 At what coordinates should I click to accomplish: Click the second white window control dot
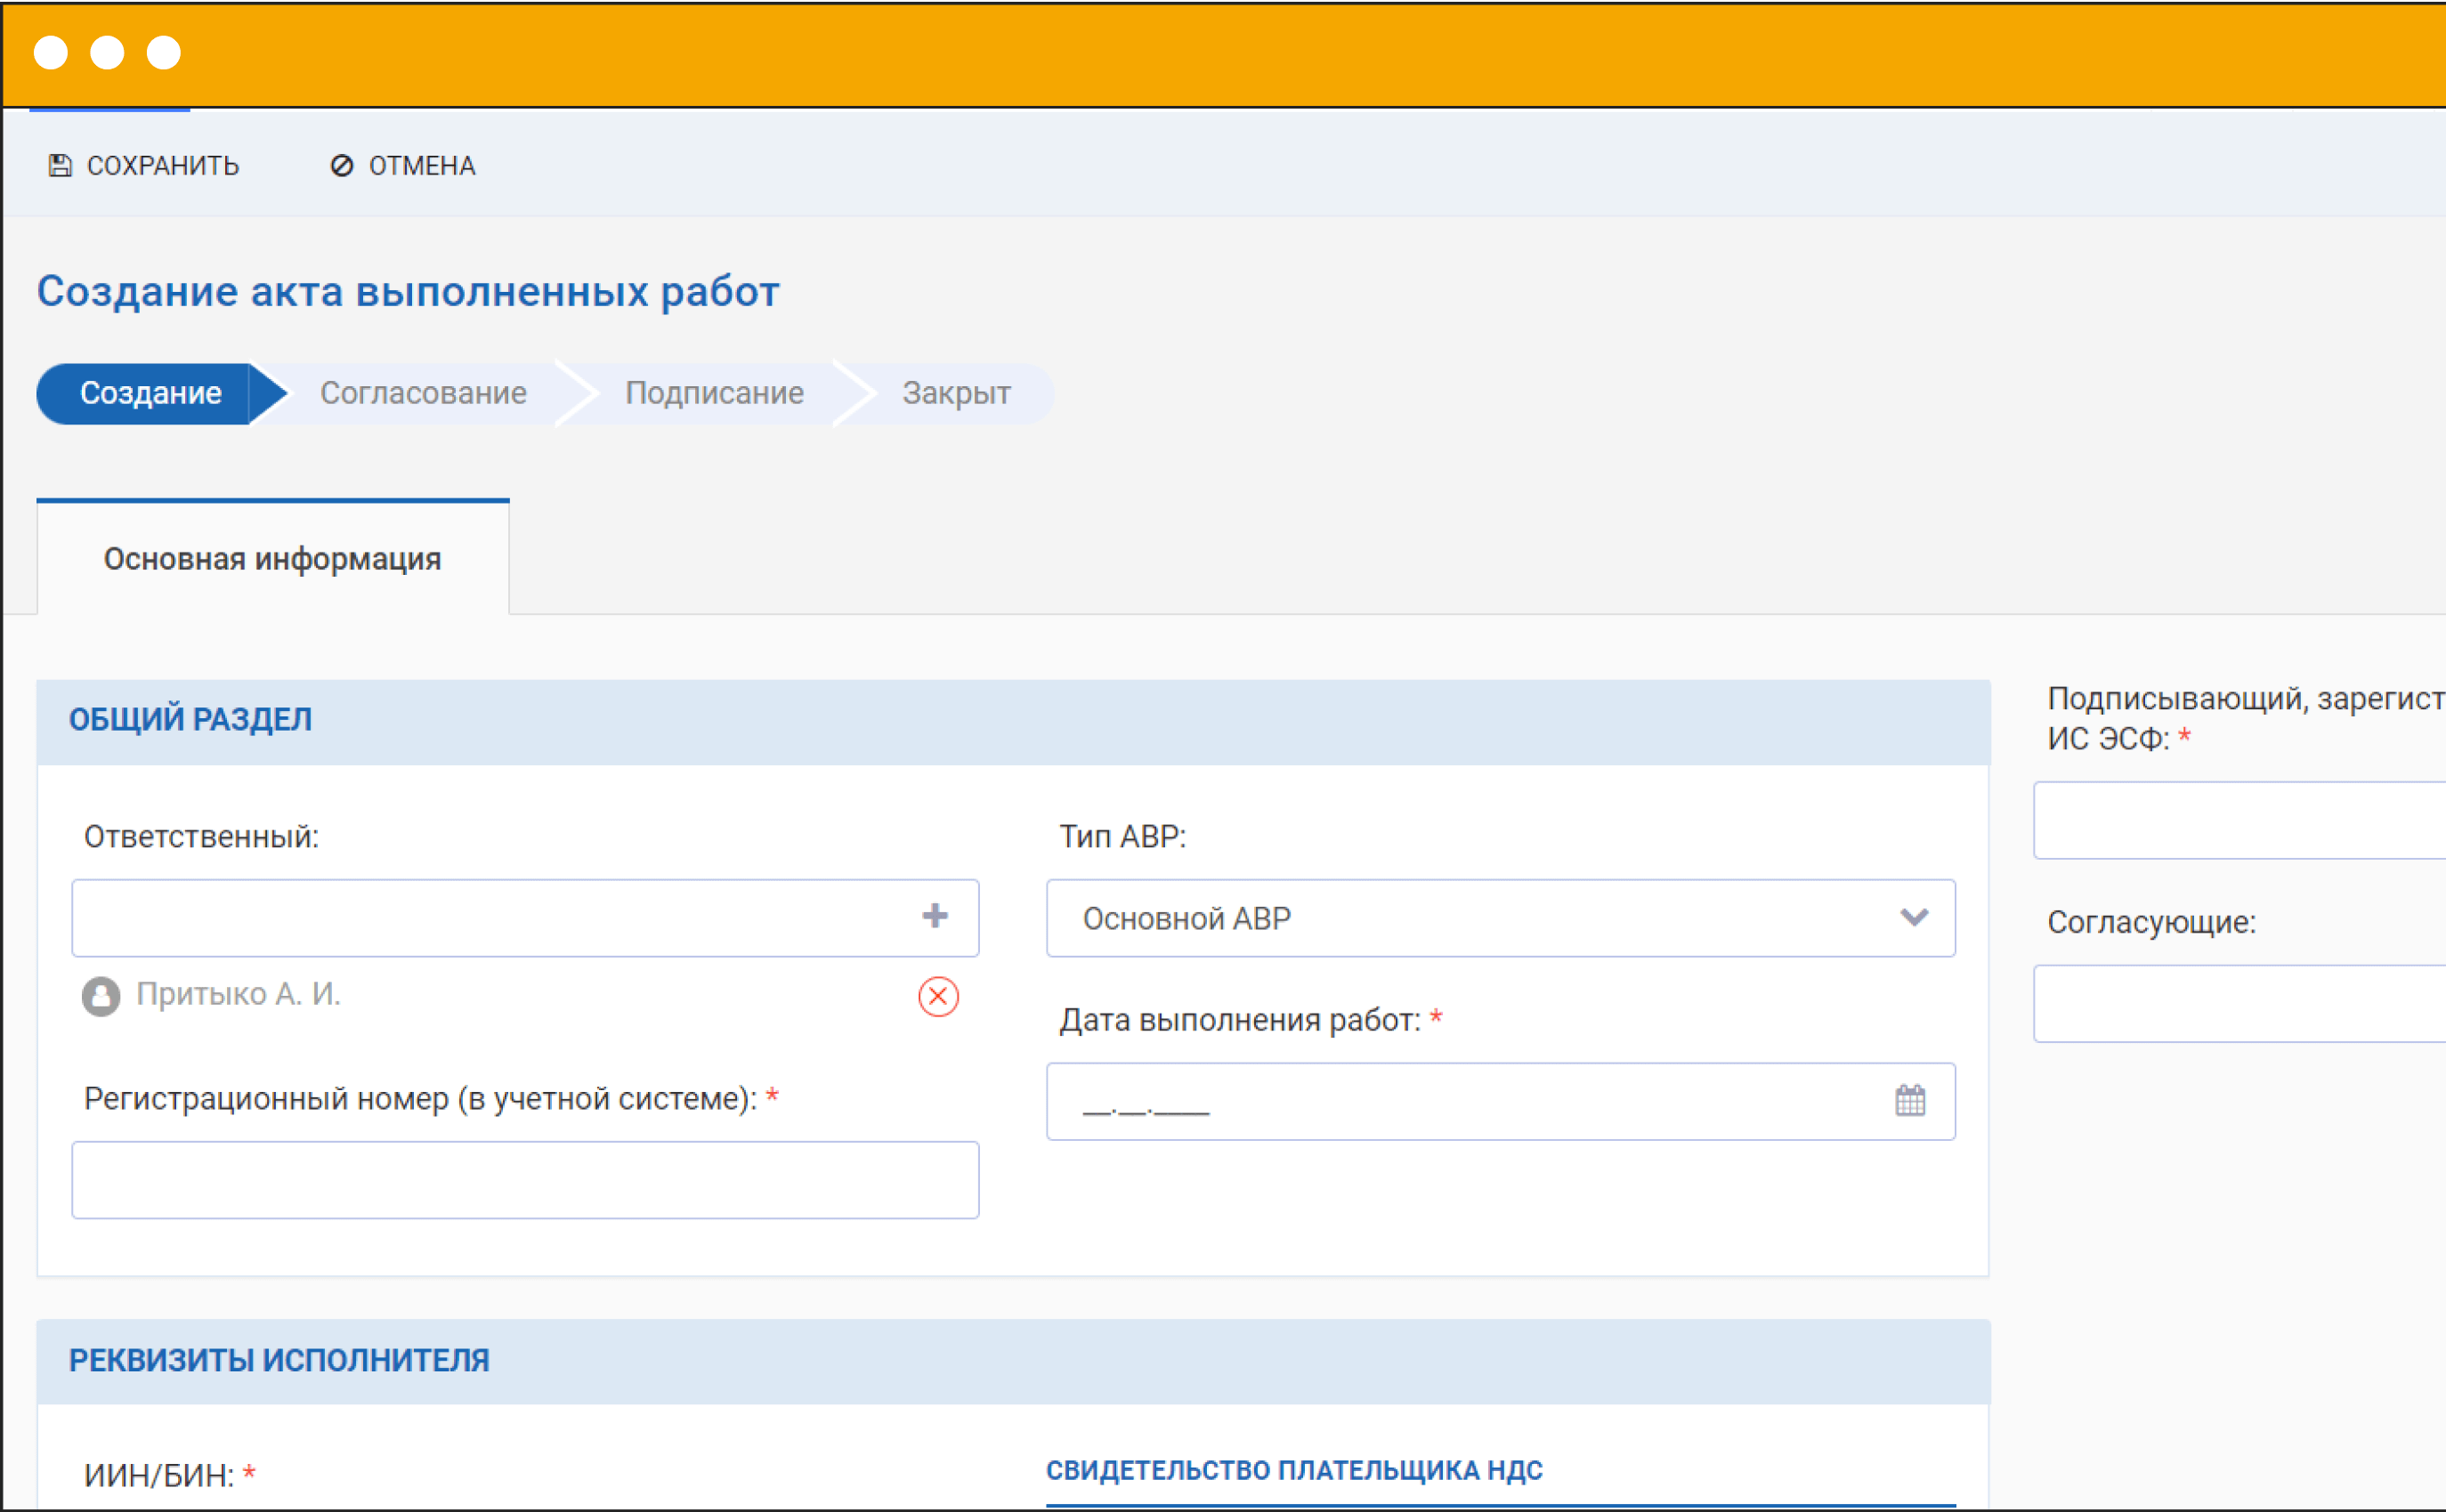pyautogui.click(x=107, y=52)
